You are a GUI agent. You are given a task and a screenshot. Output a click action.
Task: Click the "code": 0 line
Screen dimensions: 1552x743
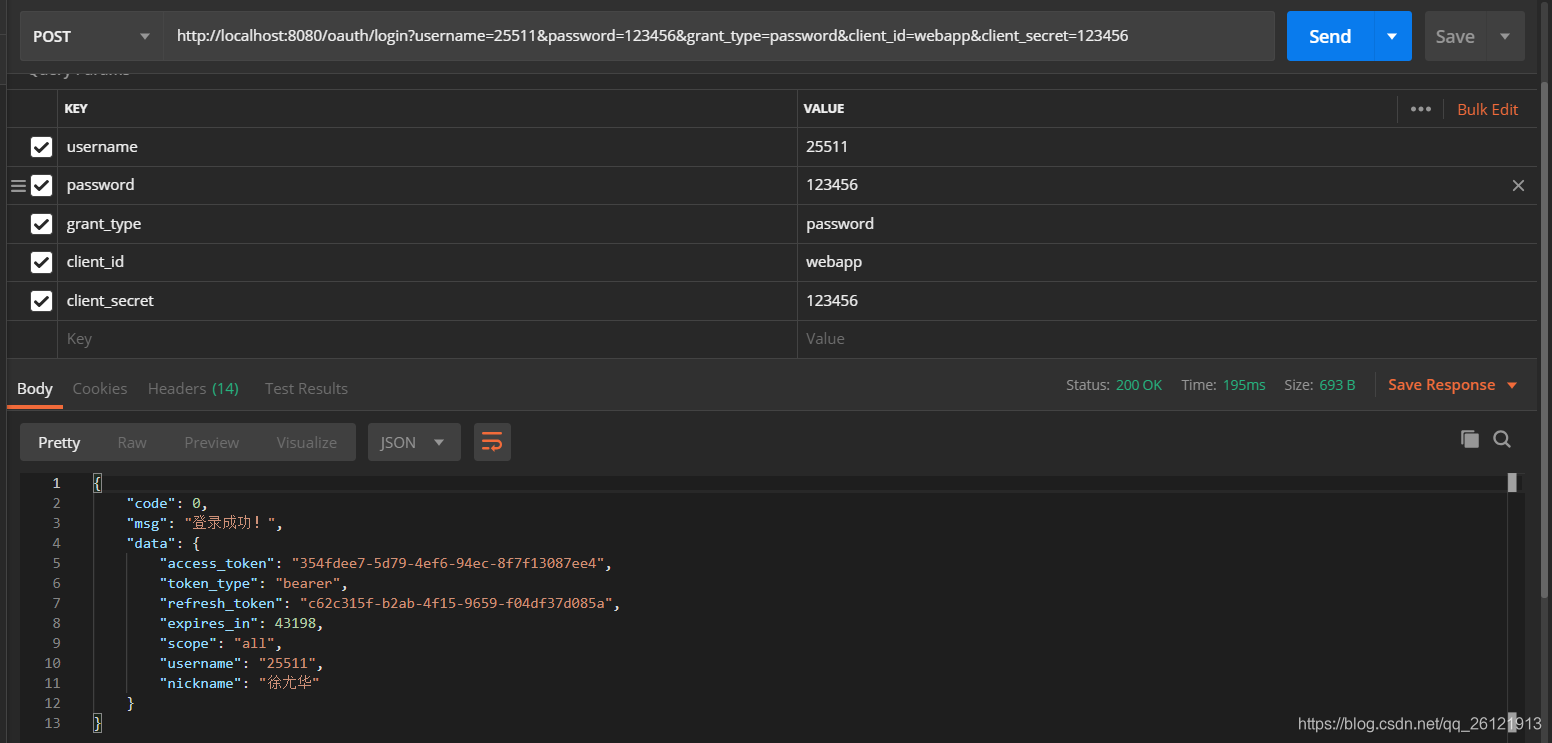[x=166, y=503]
